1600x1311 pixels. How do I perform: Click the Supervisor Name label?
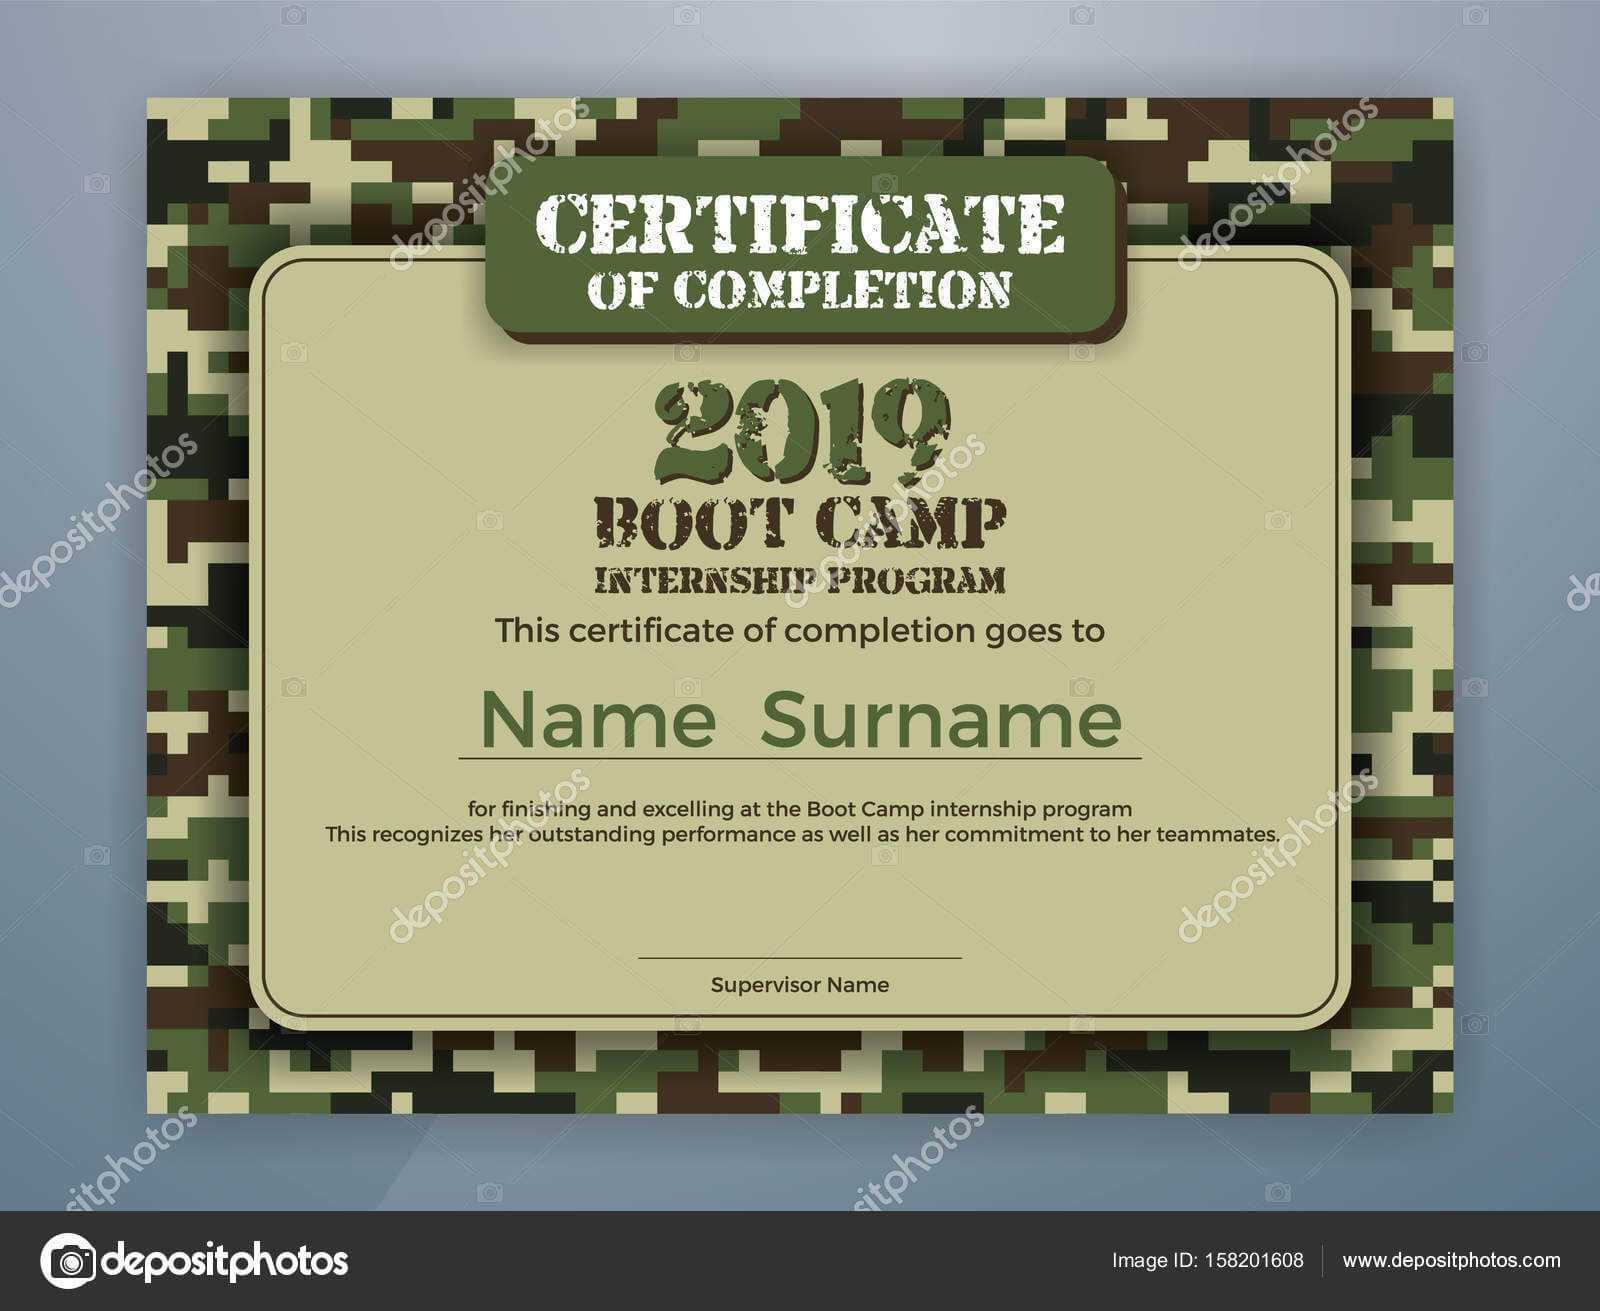(x=800, y=985)
